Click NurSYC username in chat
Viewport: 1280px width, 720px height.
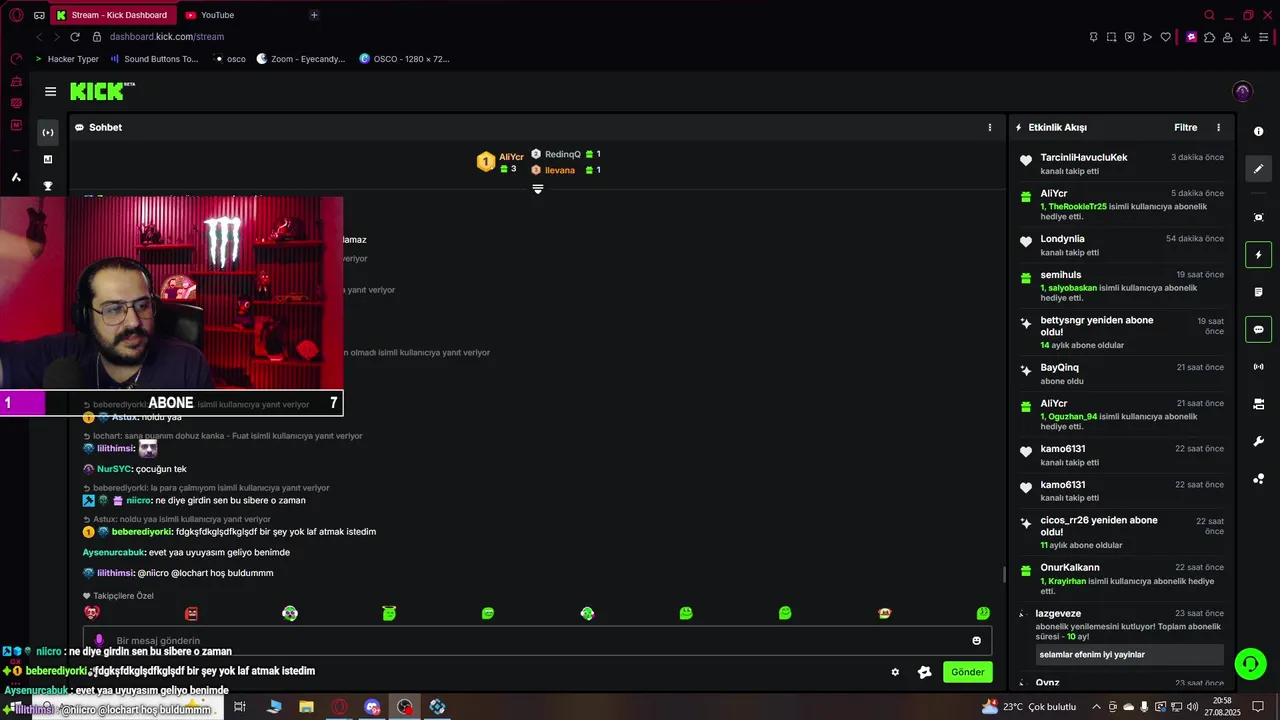point(114,469)
